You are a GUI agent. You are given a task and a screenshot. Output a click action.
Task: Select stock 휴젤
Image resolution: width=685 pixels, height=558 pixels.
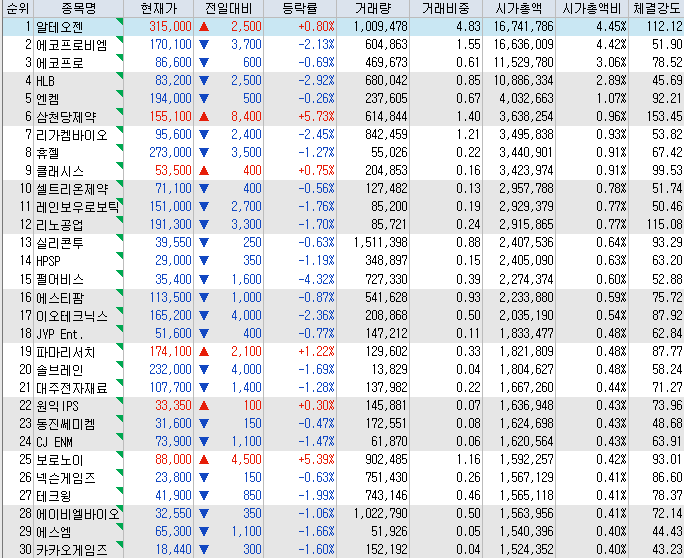pyautogui.click(x=48, y=153)
